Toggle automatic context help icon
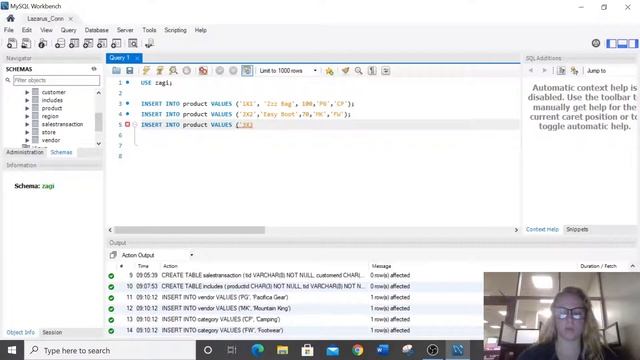The height and width of the screenshot is (360, 640). [574, 71]
